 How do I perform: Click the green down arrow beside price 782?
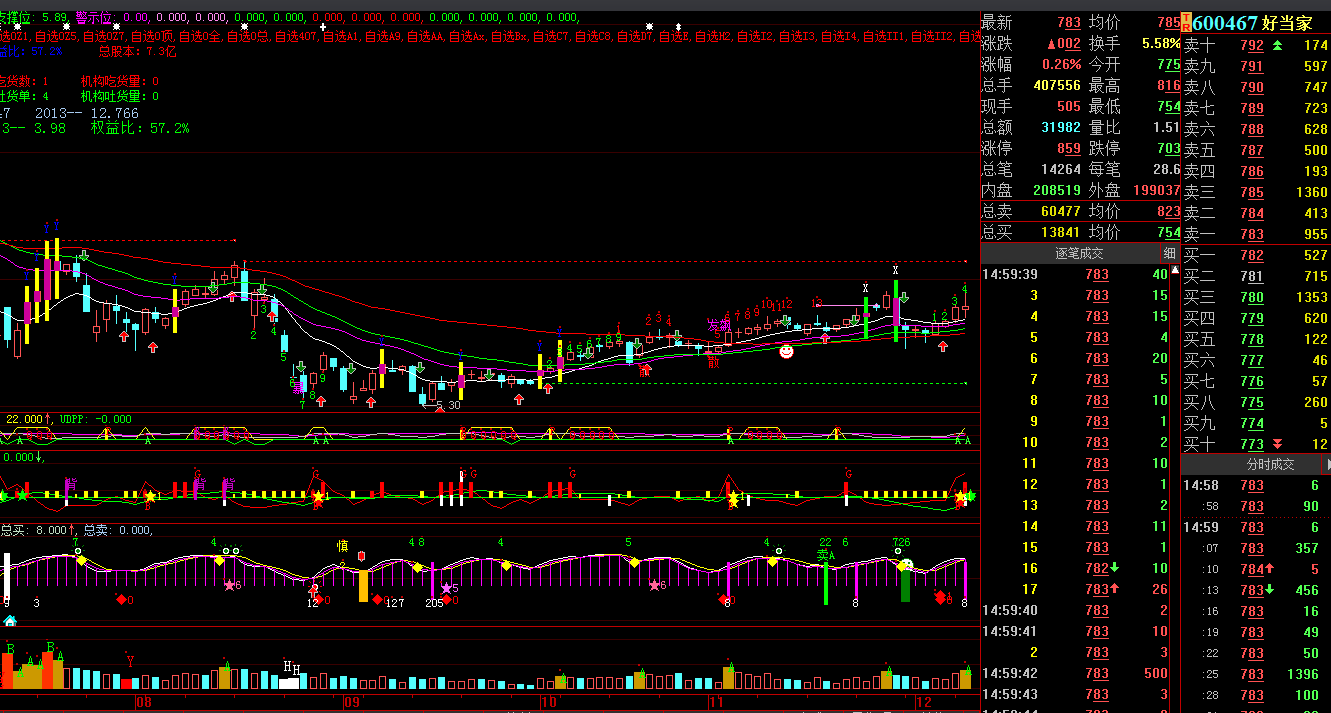click(1114, 568)
